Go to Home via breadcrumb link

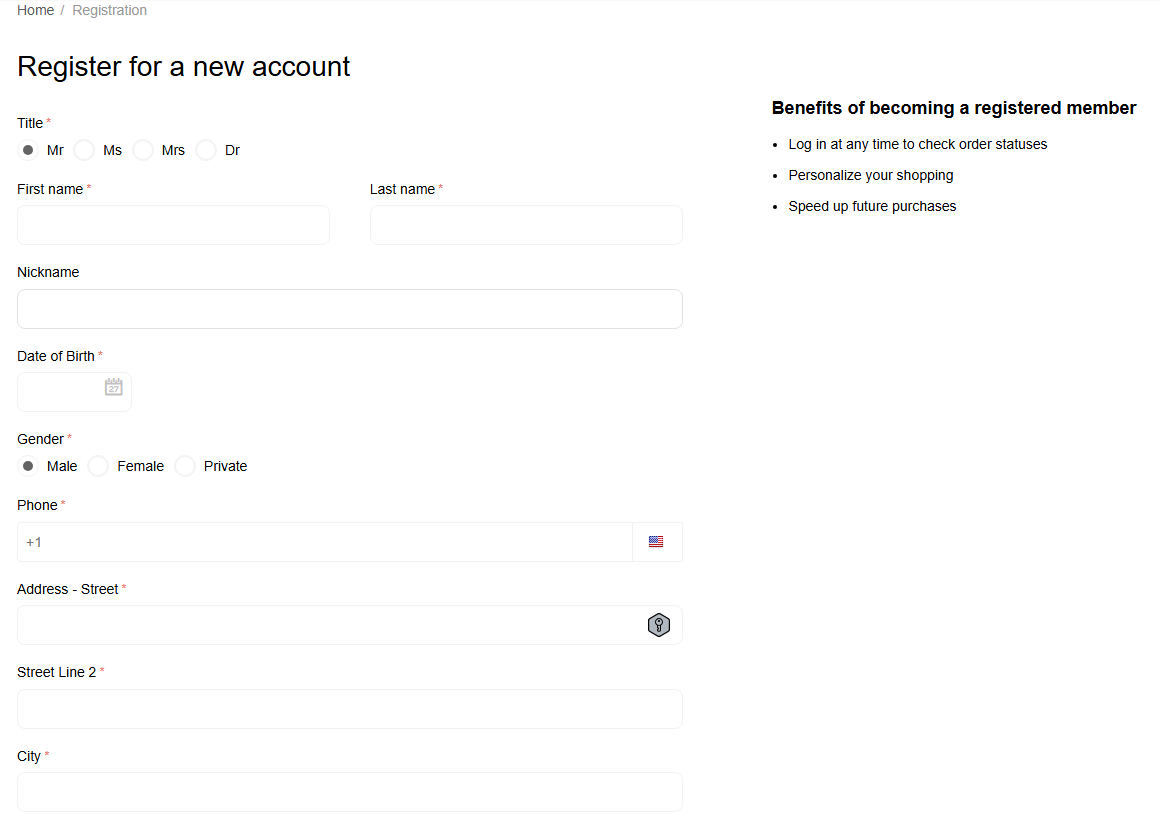coord(35,10)
